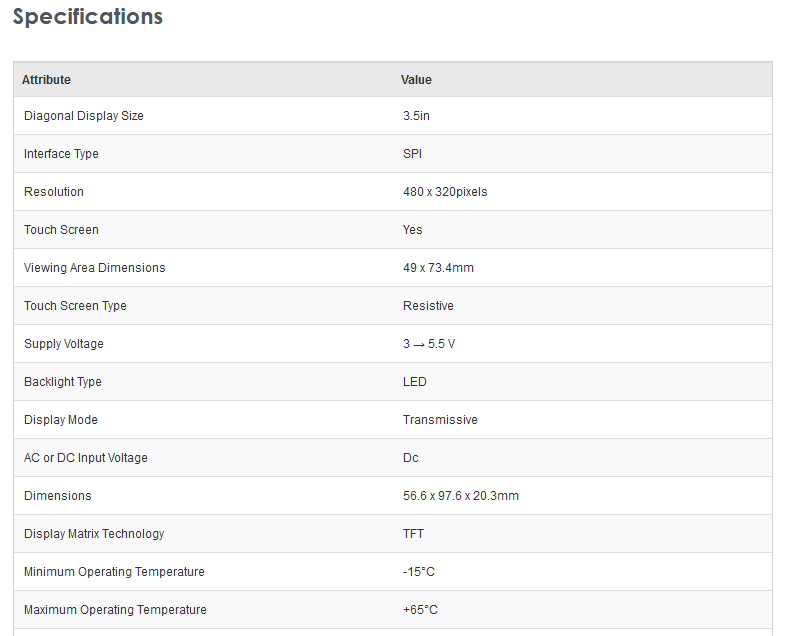Click the Resolution attribute label
788x636 pixels.
point(54,192)
